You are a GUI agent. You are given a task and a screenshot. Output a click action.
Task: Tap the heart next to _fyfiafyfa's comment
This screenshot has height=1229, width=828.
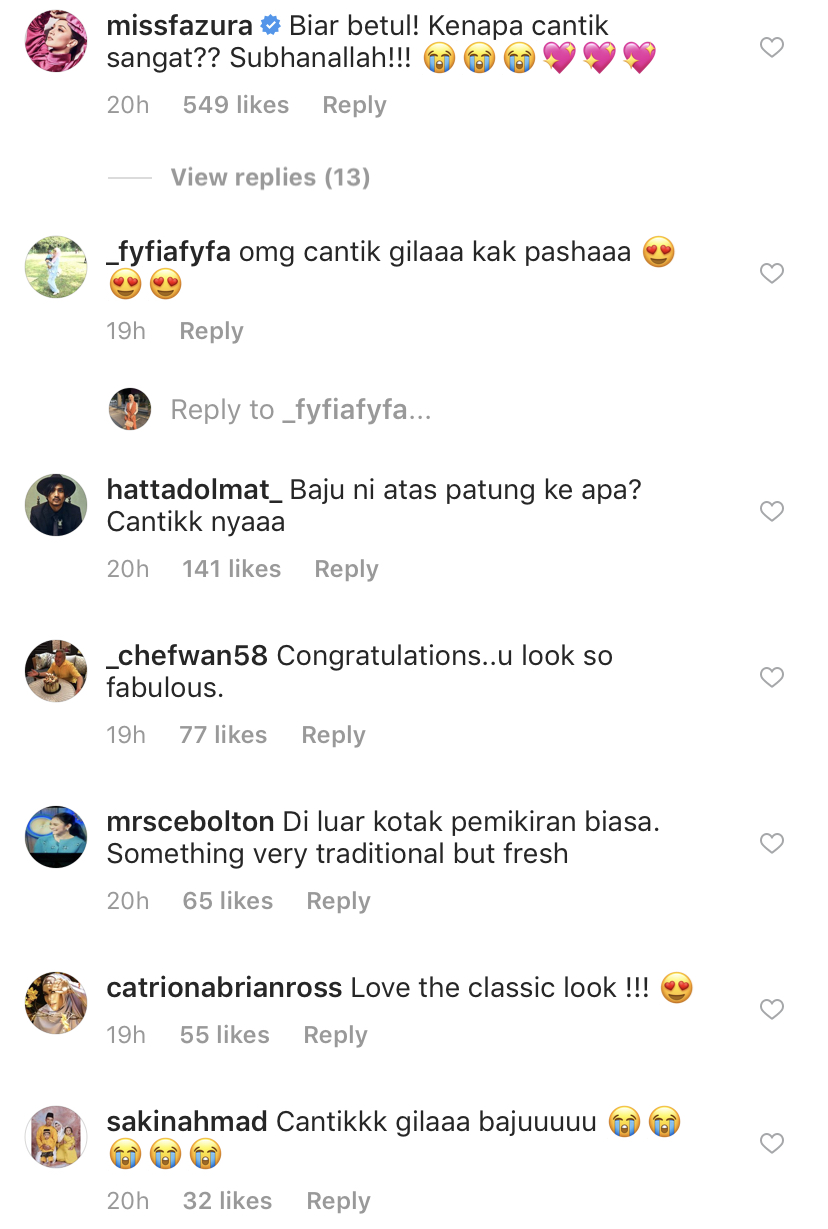click(772, 273)
